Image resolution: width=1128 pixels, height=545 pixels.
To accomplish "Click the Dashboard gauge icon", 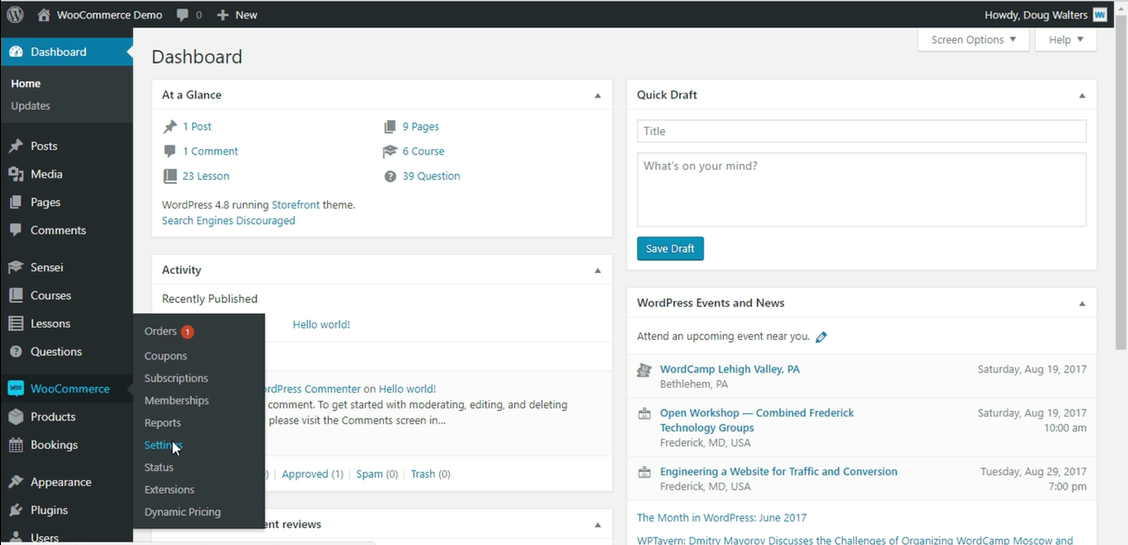I will (16, 52).
